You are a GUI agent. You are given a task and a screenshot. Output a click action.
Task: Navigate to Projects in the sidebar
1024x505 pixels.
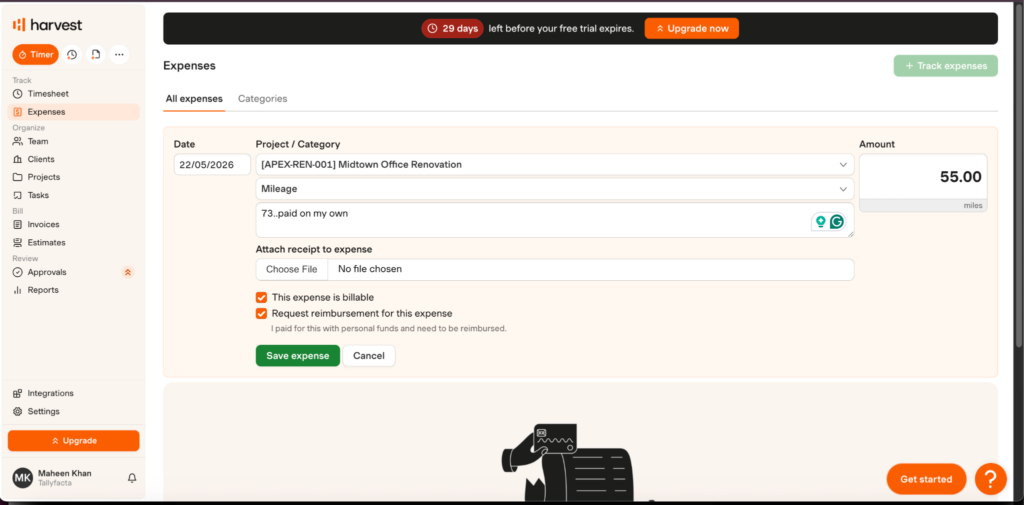pyautogui.click(x=73, y=177)
